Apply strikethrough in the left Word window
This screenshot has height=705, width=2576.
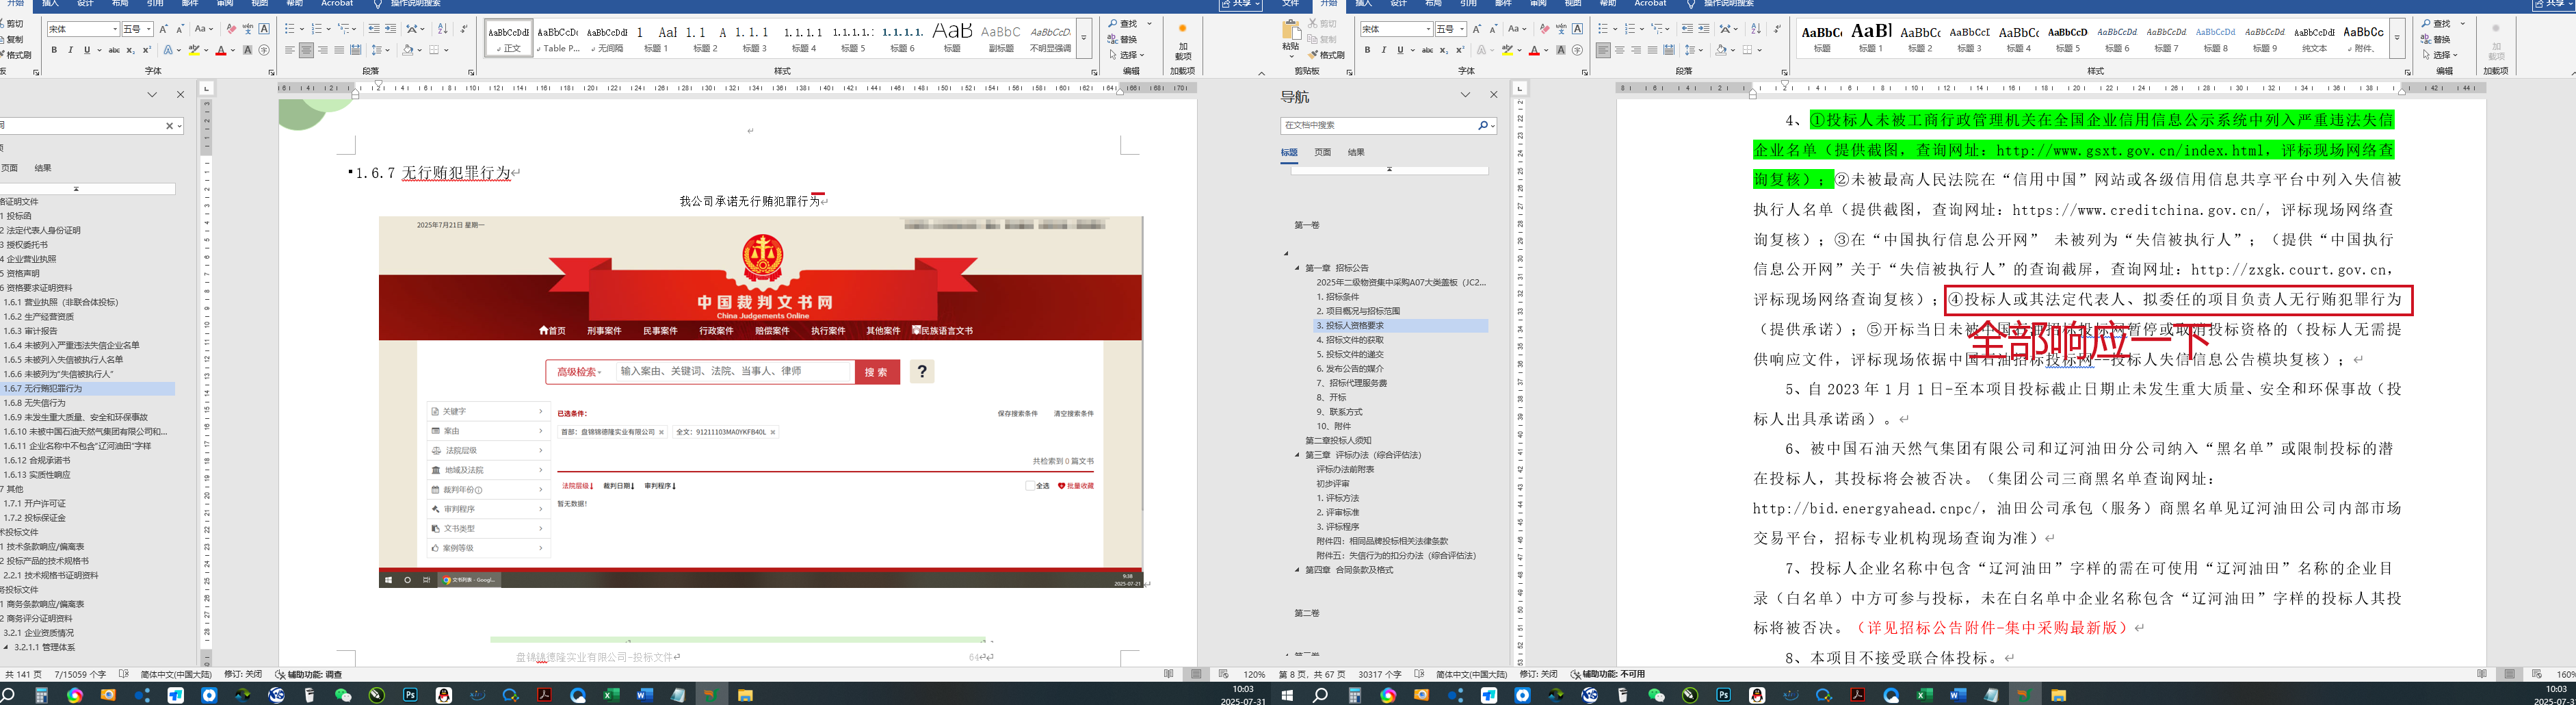114,50
